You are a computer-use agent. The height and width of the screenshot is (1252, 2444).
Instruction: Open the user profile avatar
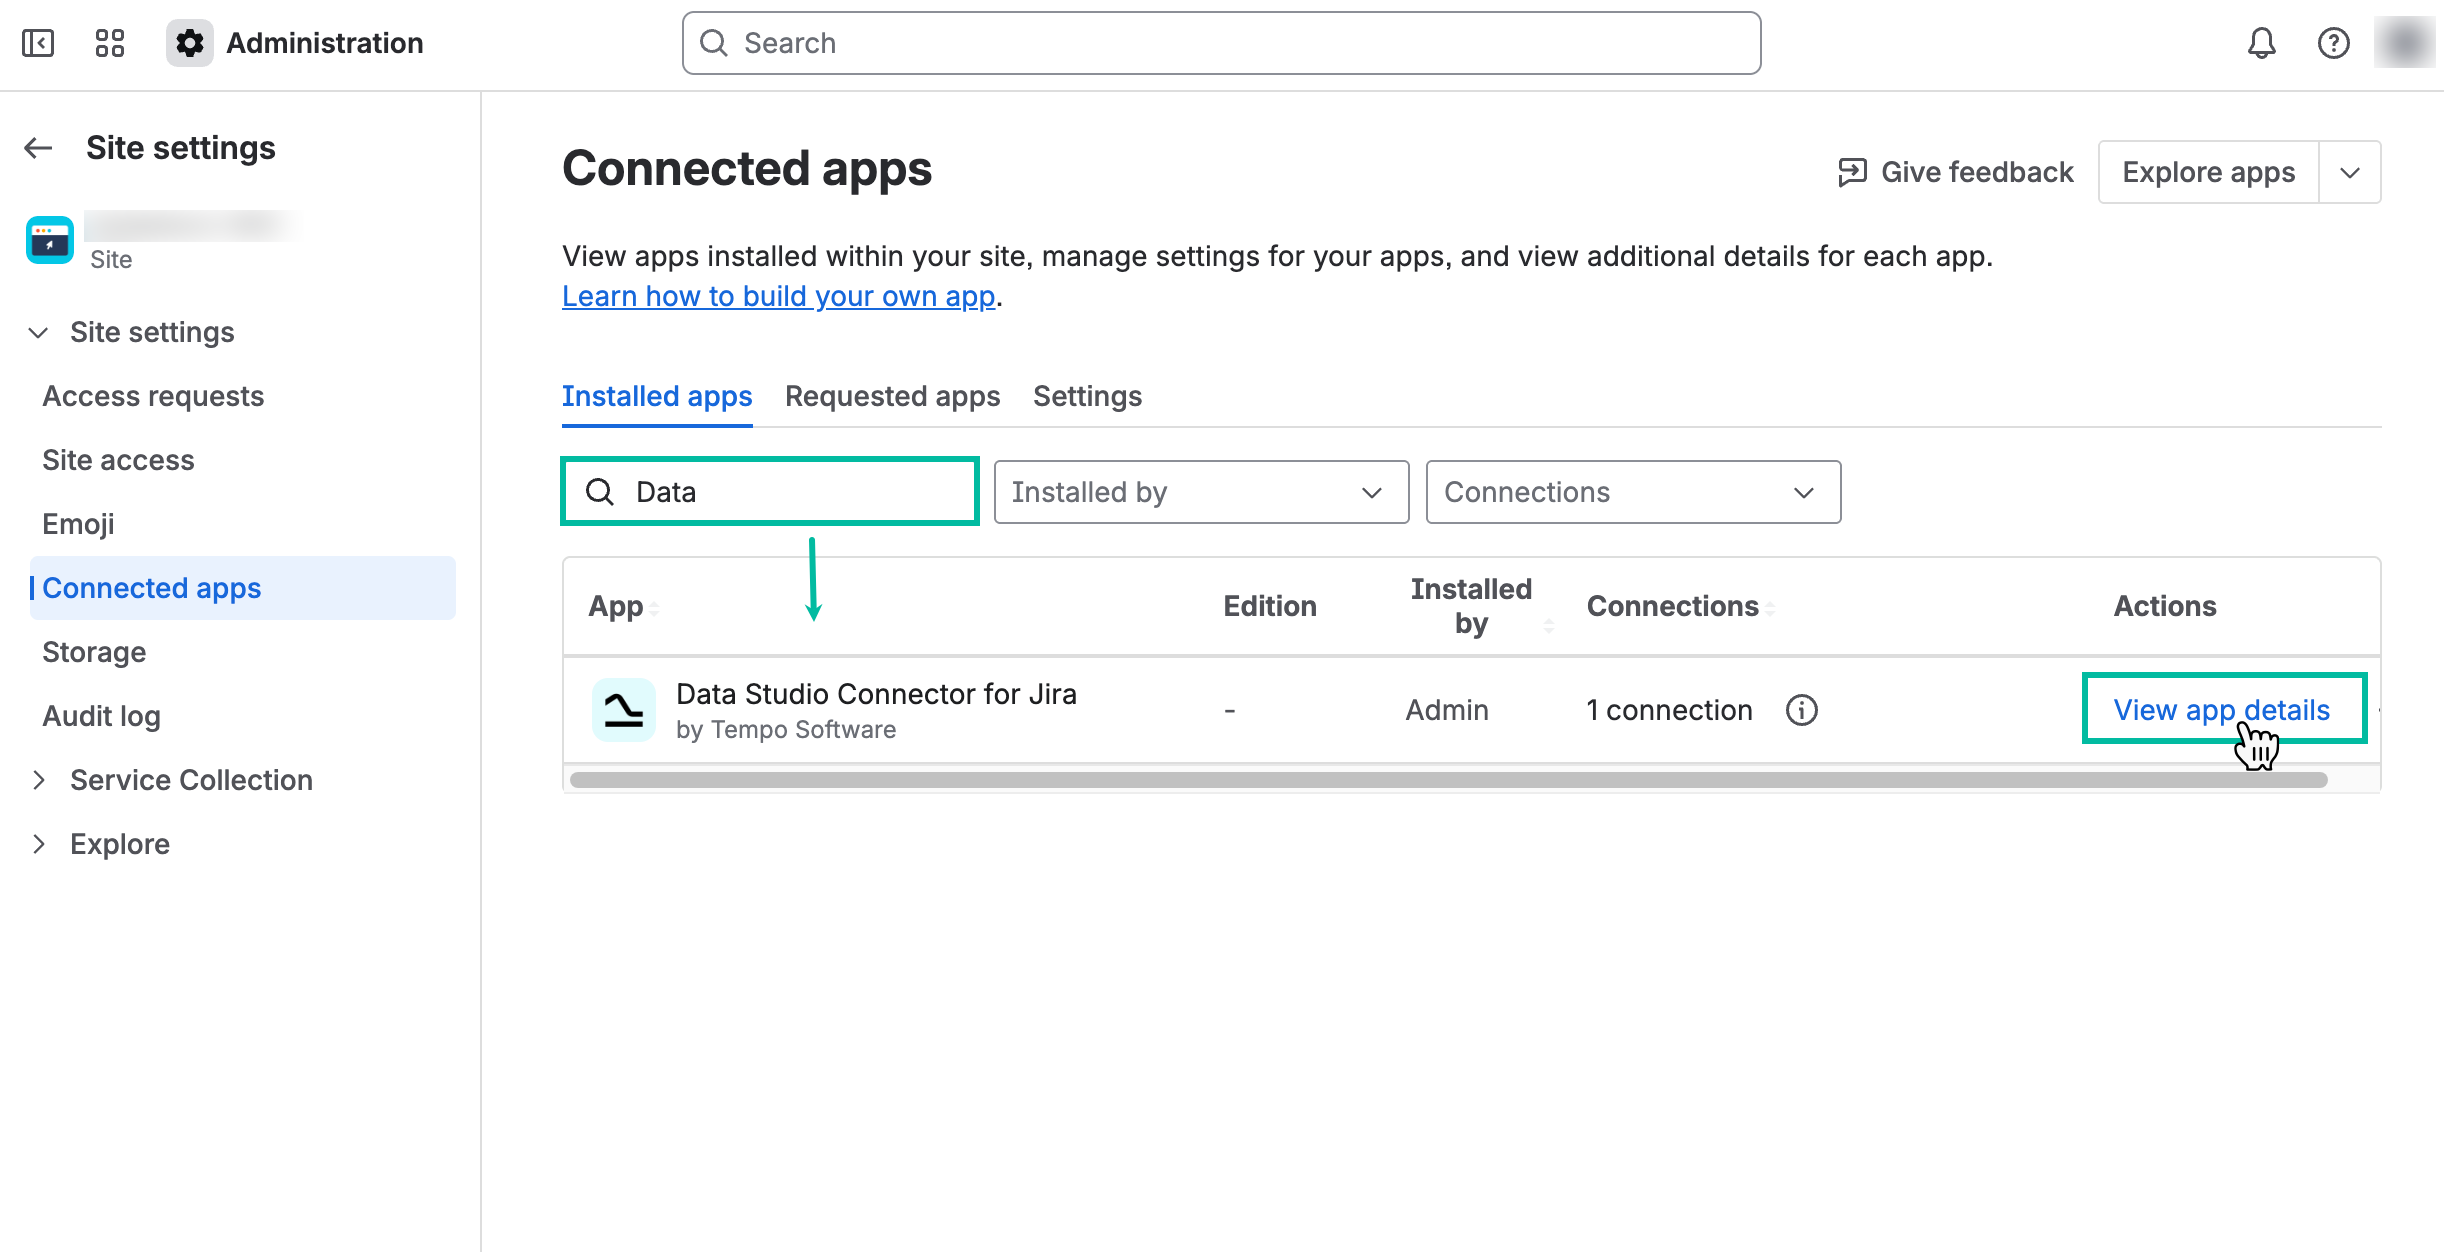click(x=2405, y=43)
